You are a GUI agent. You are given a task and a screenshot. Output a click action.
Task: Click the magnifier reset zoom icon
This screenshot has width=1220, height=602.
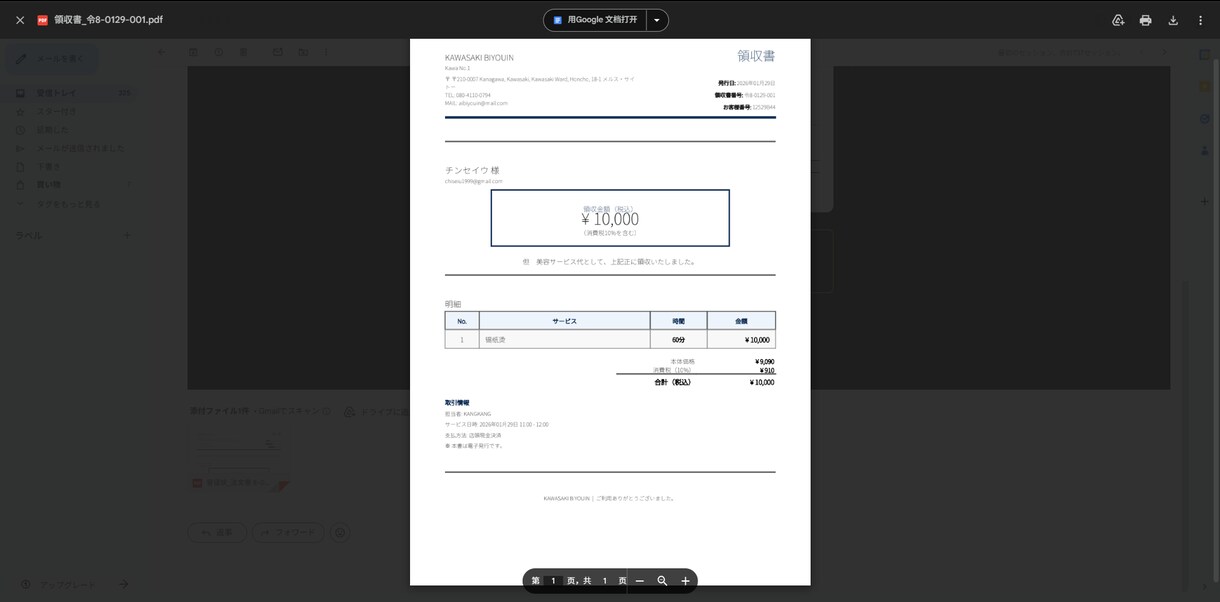point(662,581)
